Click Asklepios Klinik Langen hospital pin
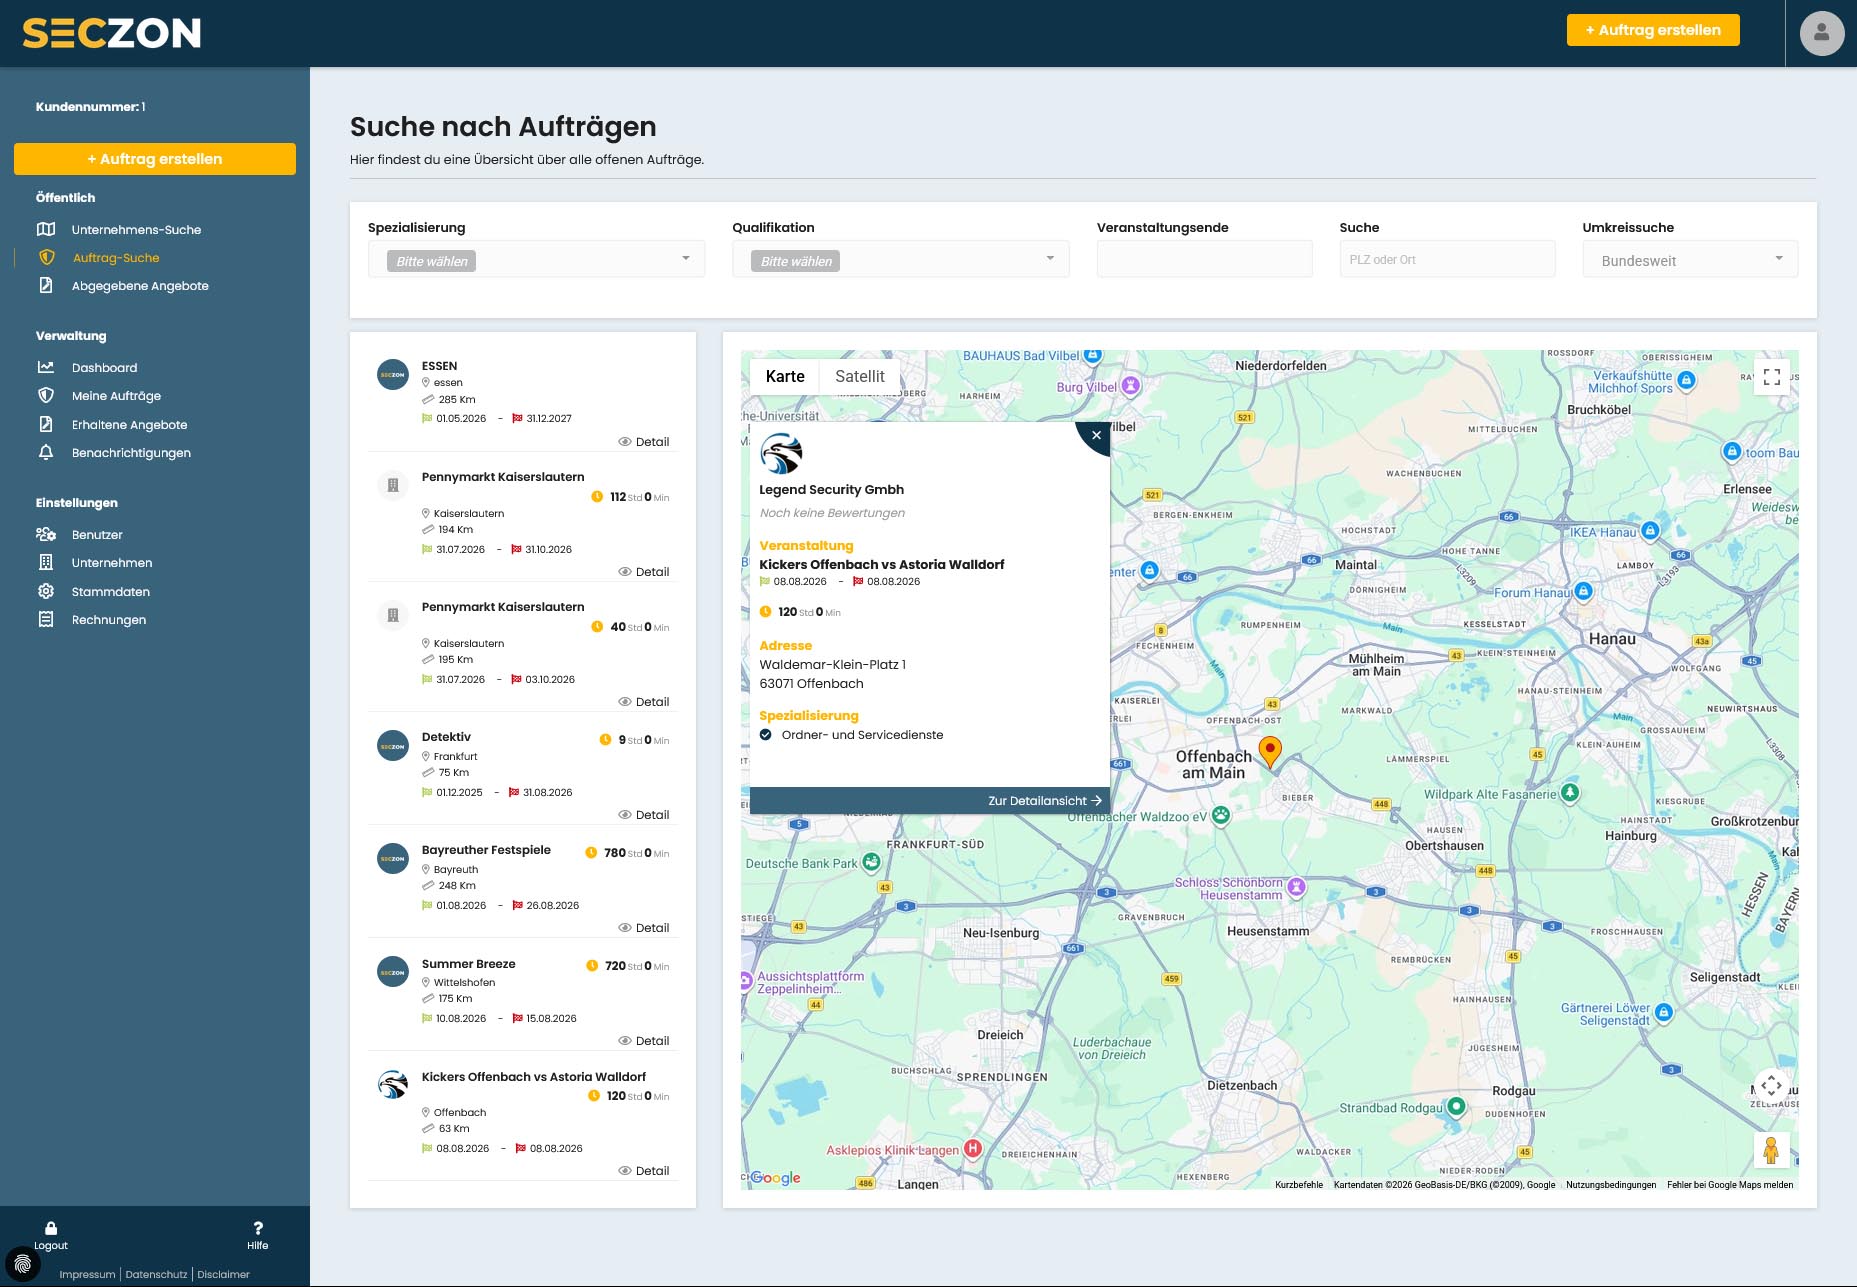 pos(972,1148)
